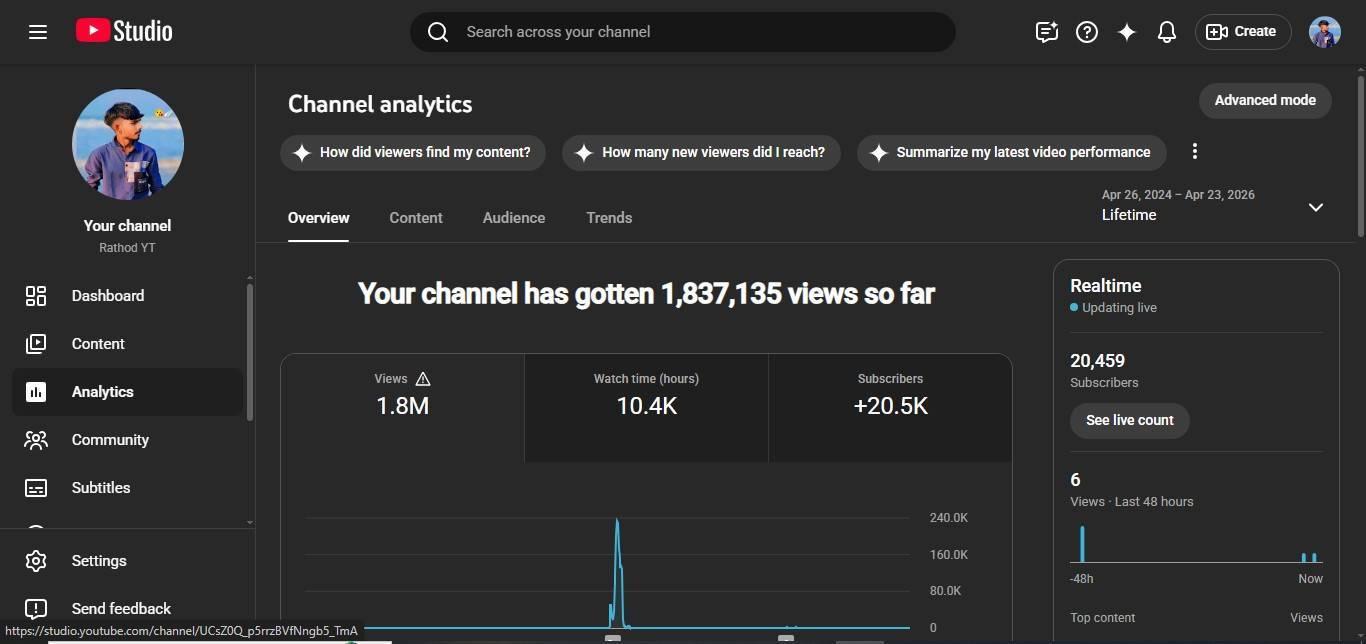1366x644 pixels.
Task: Switch to the Trends tab
Action: 609,218
